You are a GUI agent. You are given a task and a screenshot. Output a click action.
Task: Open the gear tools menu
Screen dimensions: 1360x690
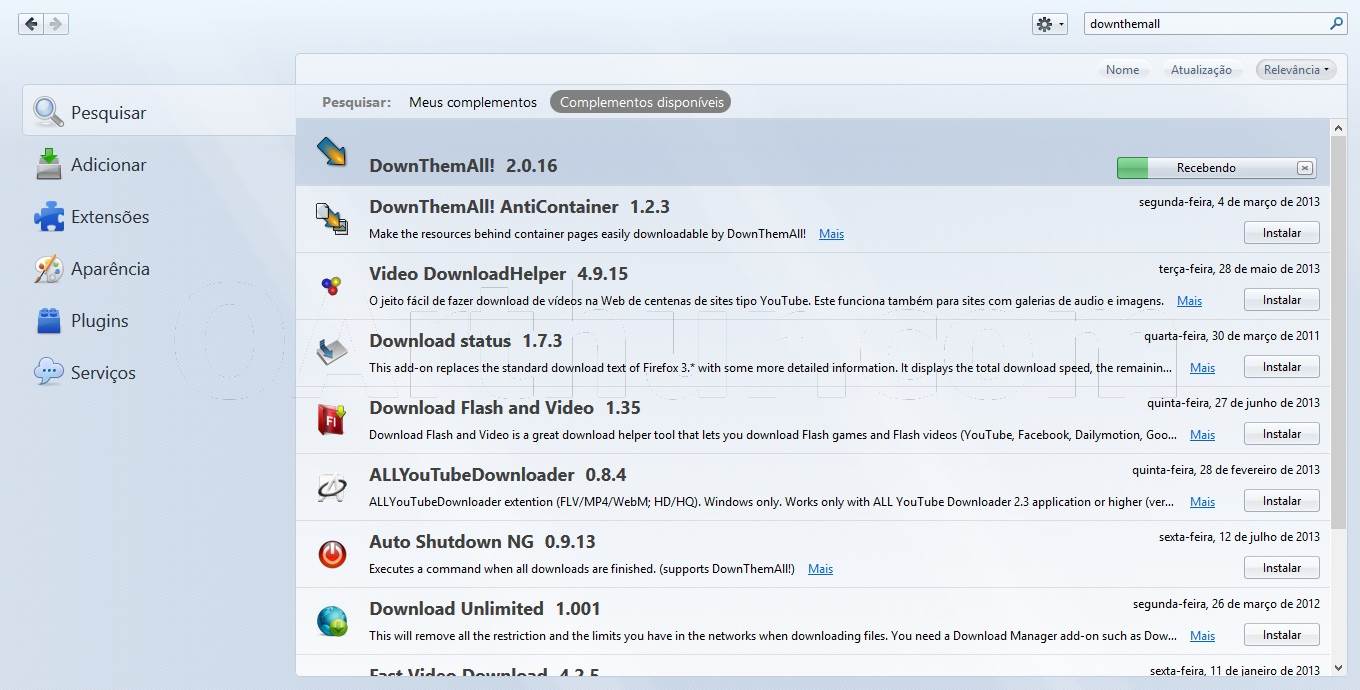1050,24
